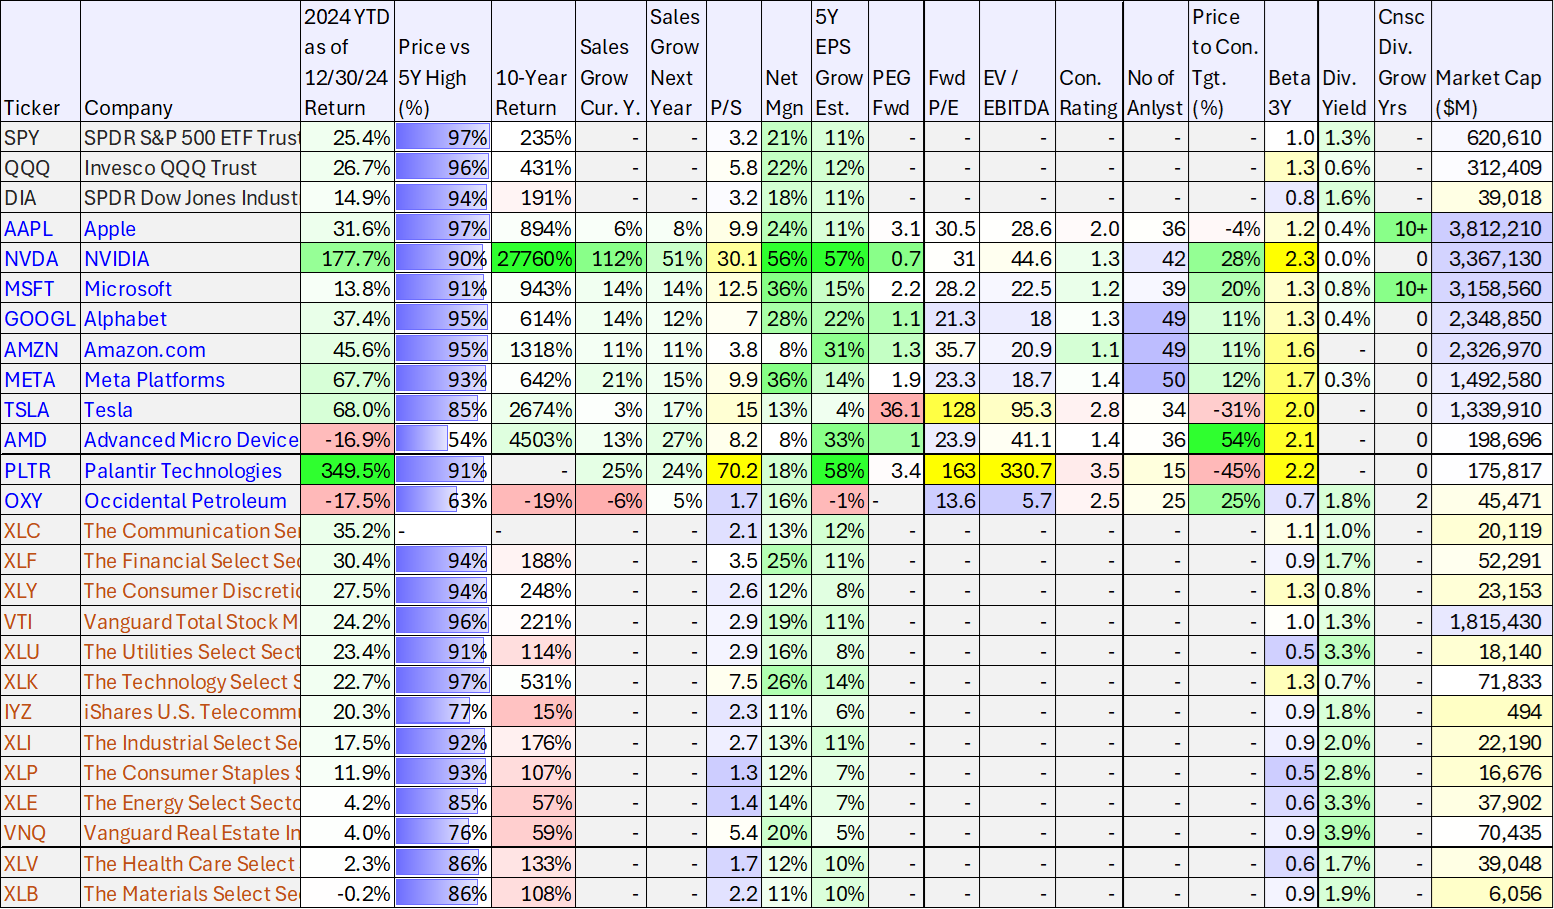Select Palantir's 330.7 EV/EBITDA cell
The width and height of the screenshot is (1554, 909).
[1018, 471]
